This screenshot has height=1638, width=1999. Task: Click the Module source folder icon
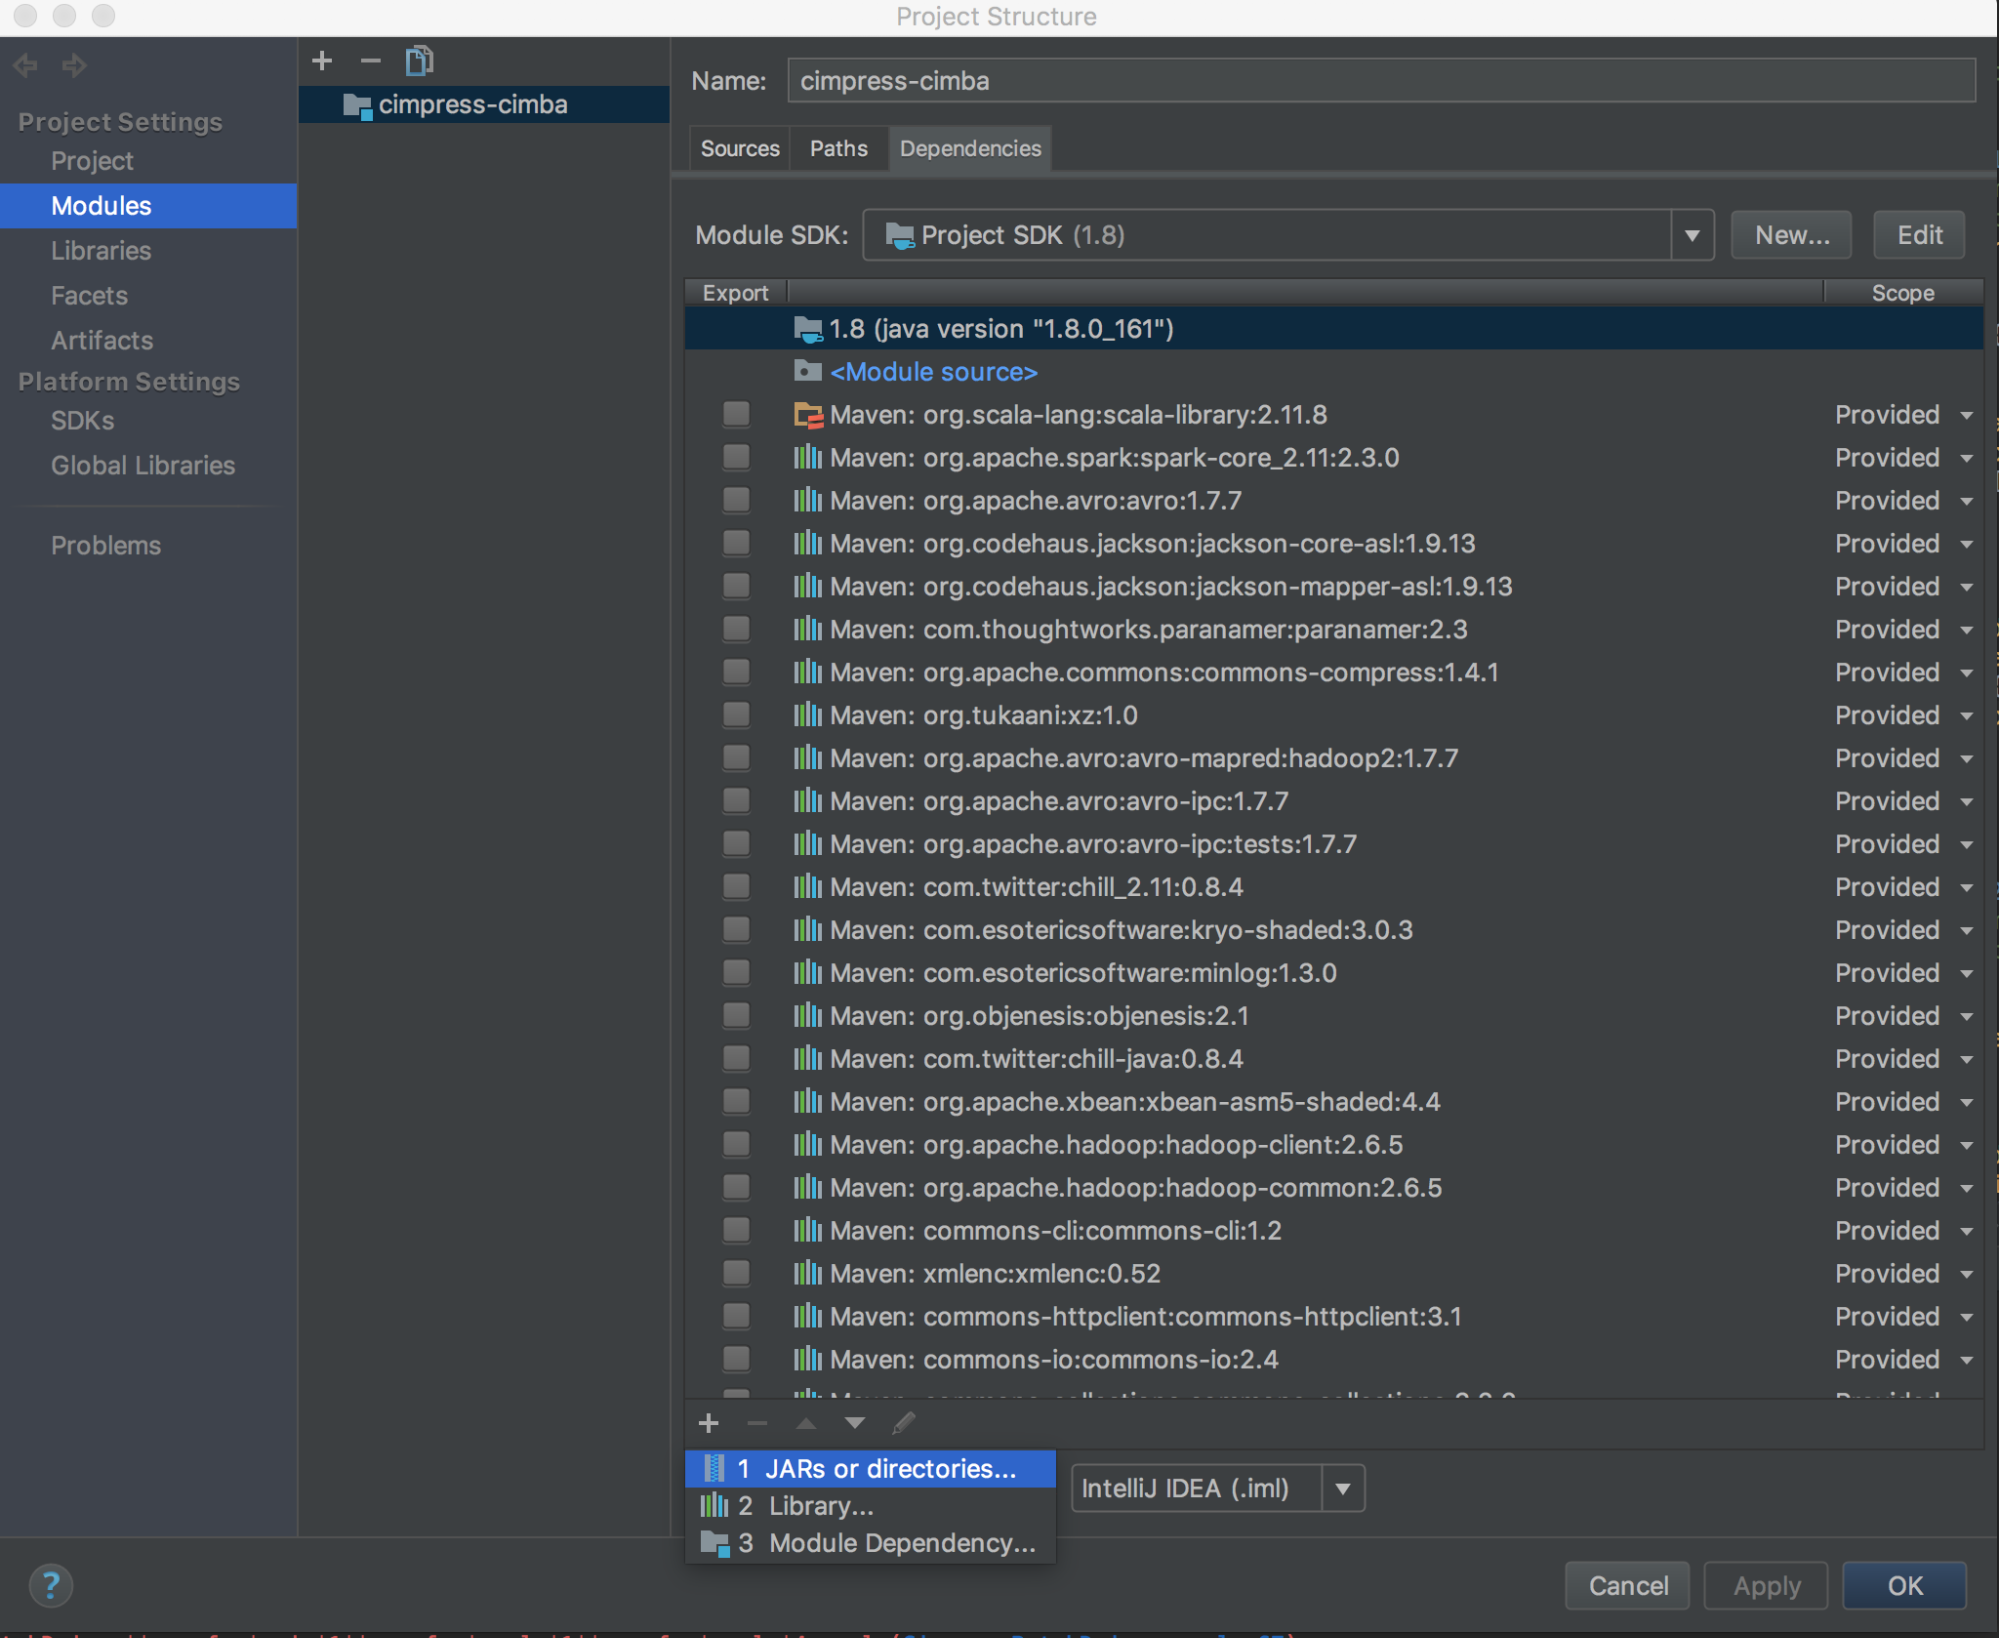[x=807, y=370]
